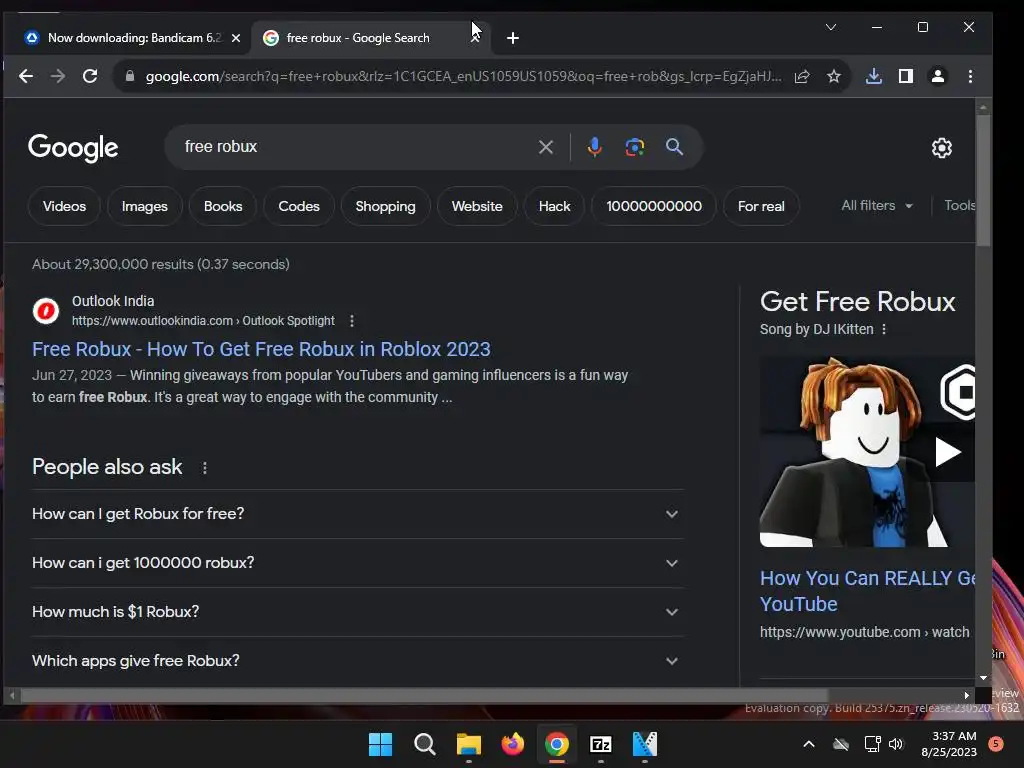
Task: Clear the search box with X
Action: [x=546, y=147]
